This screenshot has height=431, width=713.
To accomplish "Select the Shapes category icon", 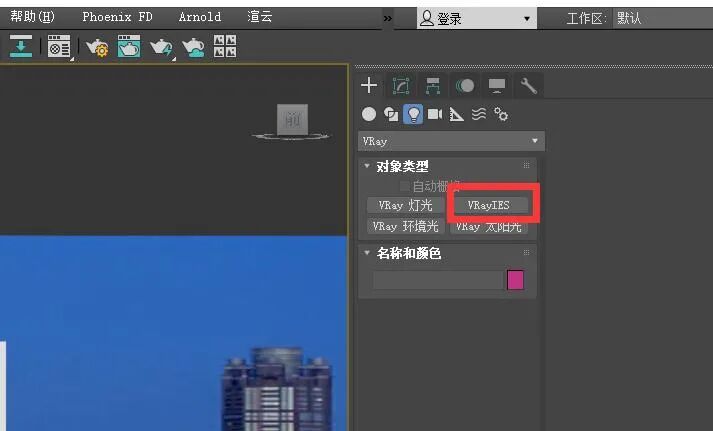I will (391, 114).
